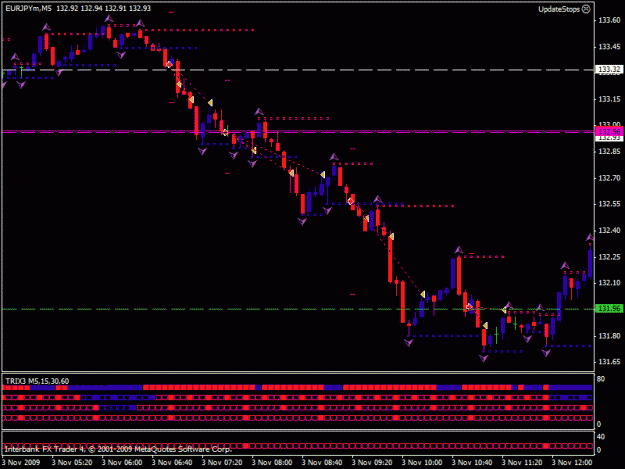The height and width of the screenshot is (469, 625).
Task: Click the 3 Nov 08:40 time label
Action: click(322, 463)
